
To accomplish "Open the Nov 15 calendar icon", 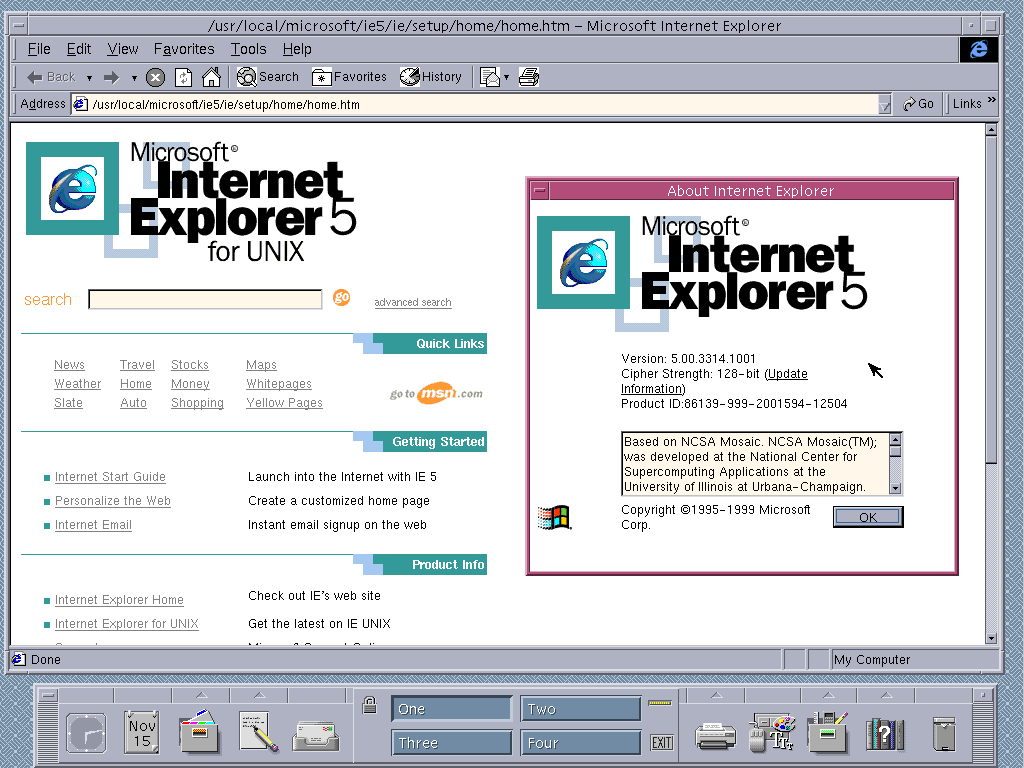I will (x=142, y=733).
